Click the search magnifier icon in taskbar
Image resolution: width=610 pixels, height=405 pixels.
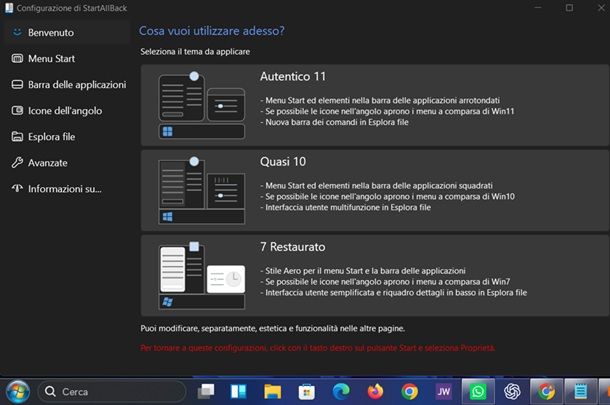[50, 391]
